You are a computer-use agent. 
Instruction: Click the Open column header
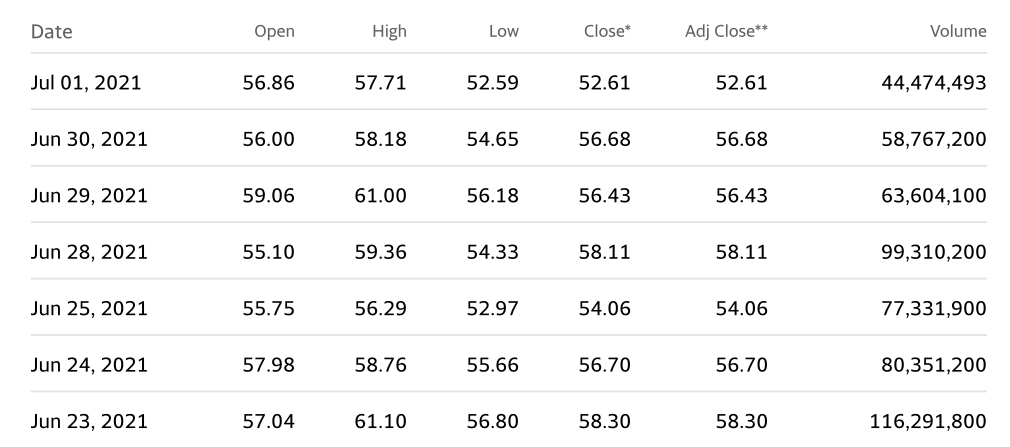click(x=275, y=32)
